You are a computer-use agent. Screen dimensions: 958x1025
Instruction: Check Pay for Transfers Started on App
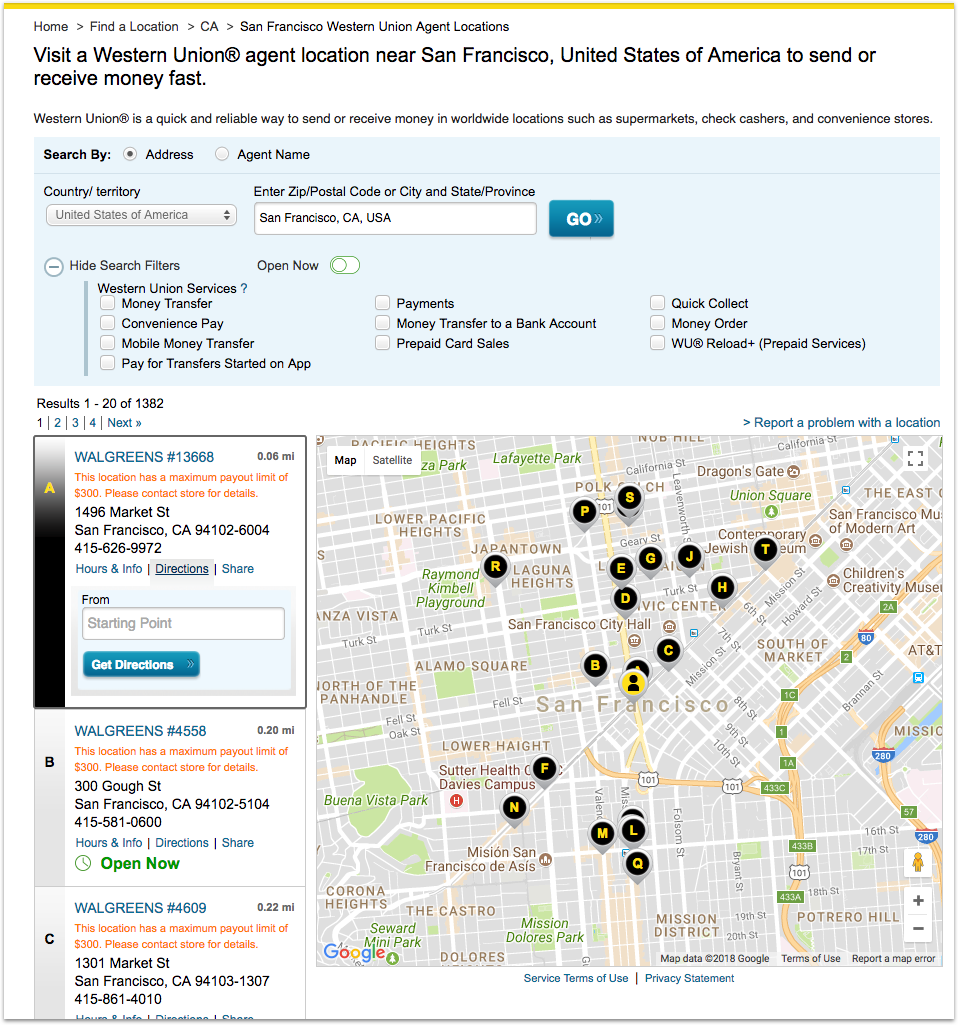click(x=108, y=363)
